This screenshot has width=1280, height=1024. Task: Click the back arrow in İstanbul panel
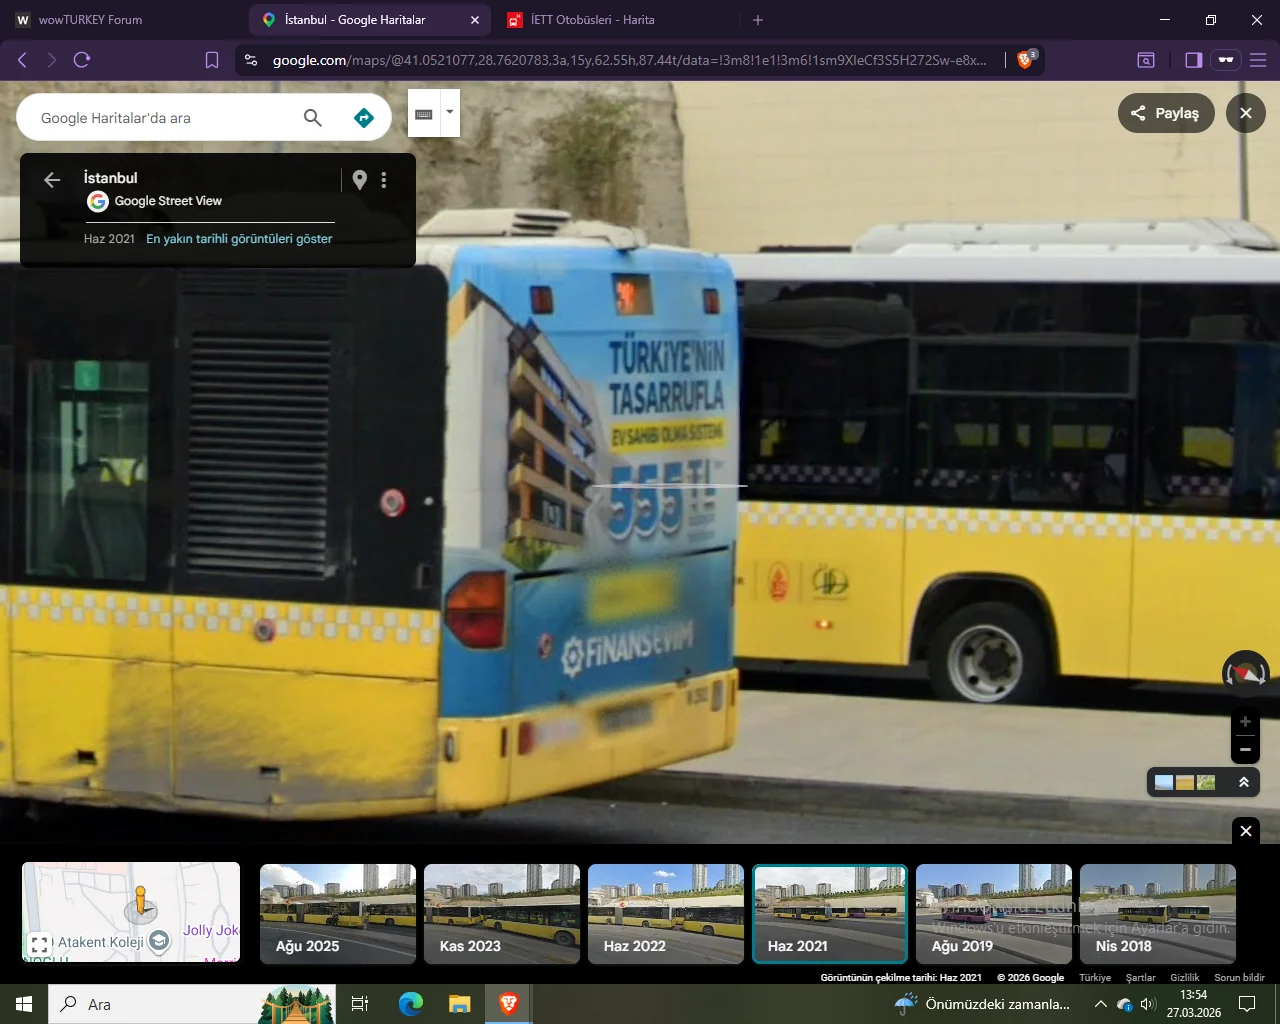[x=52, y=180]
